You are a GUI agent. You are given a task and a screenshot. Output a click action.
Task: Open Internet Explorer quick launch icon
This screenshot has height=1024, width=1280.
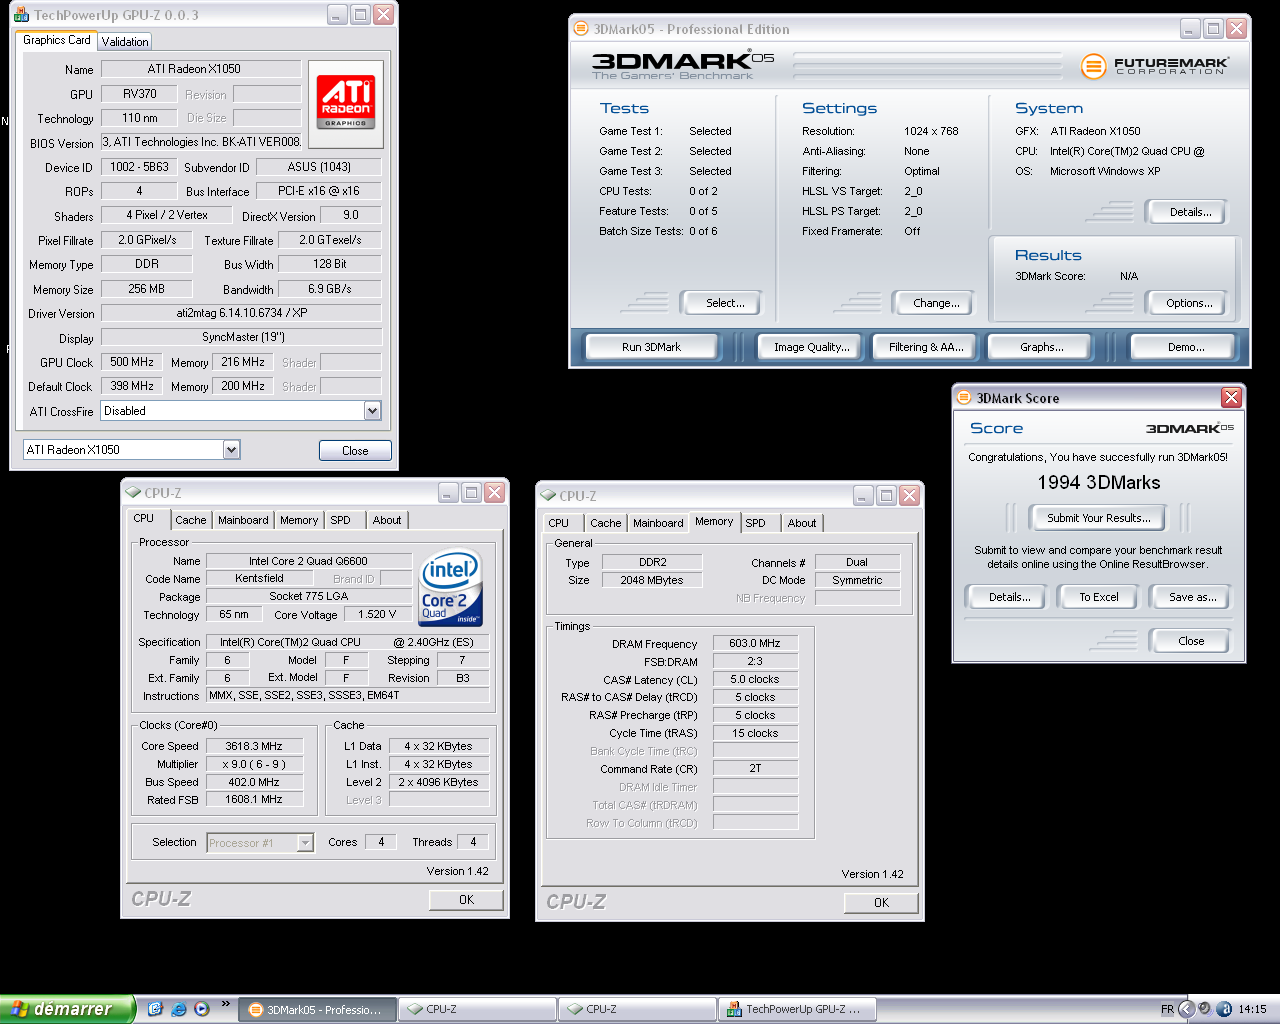[x=179, y=1009]
